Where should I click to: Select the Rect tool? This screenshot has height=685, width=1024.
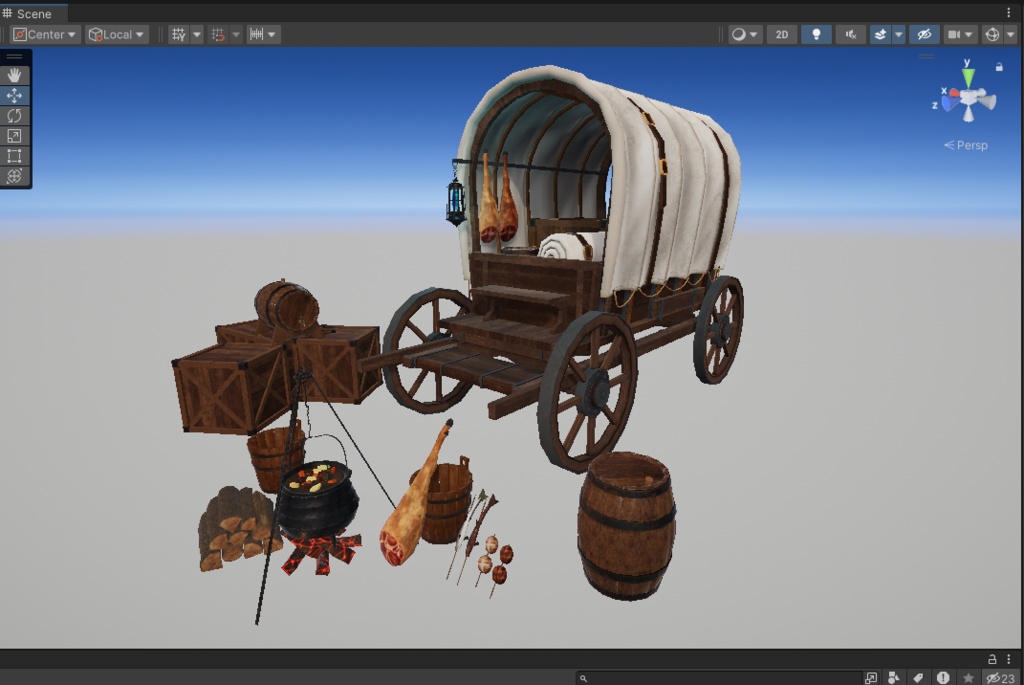14,156
